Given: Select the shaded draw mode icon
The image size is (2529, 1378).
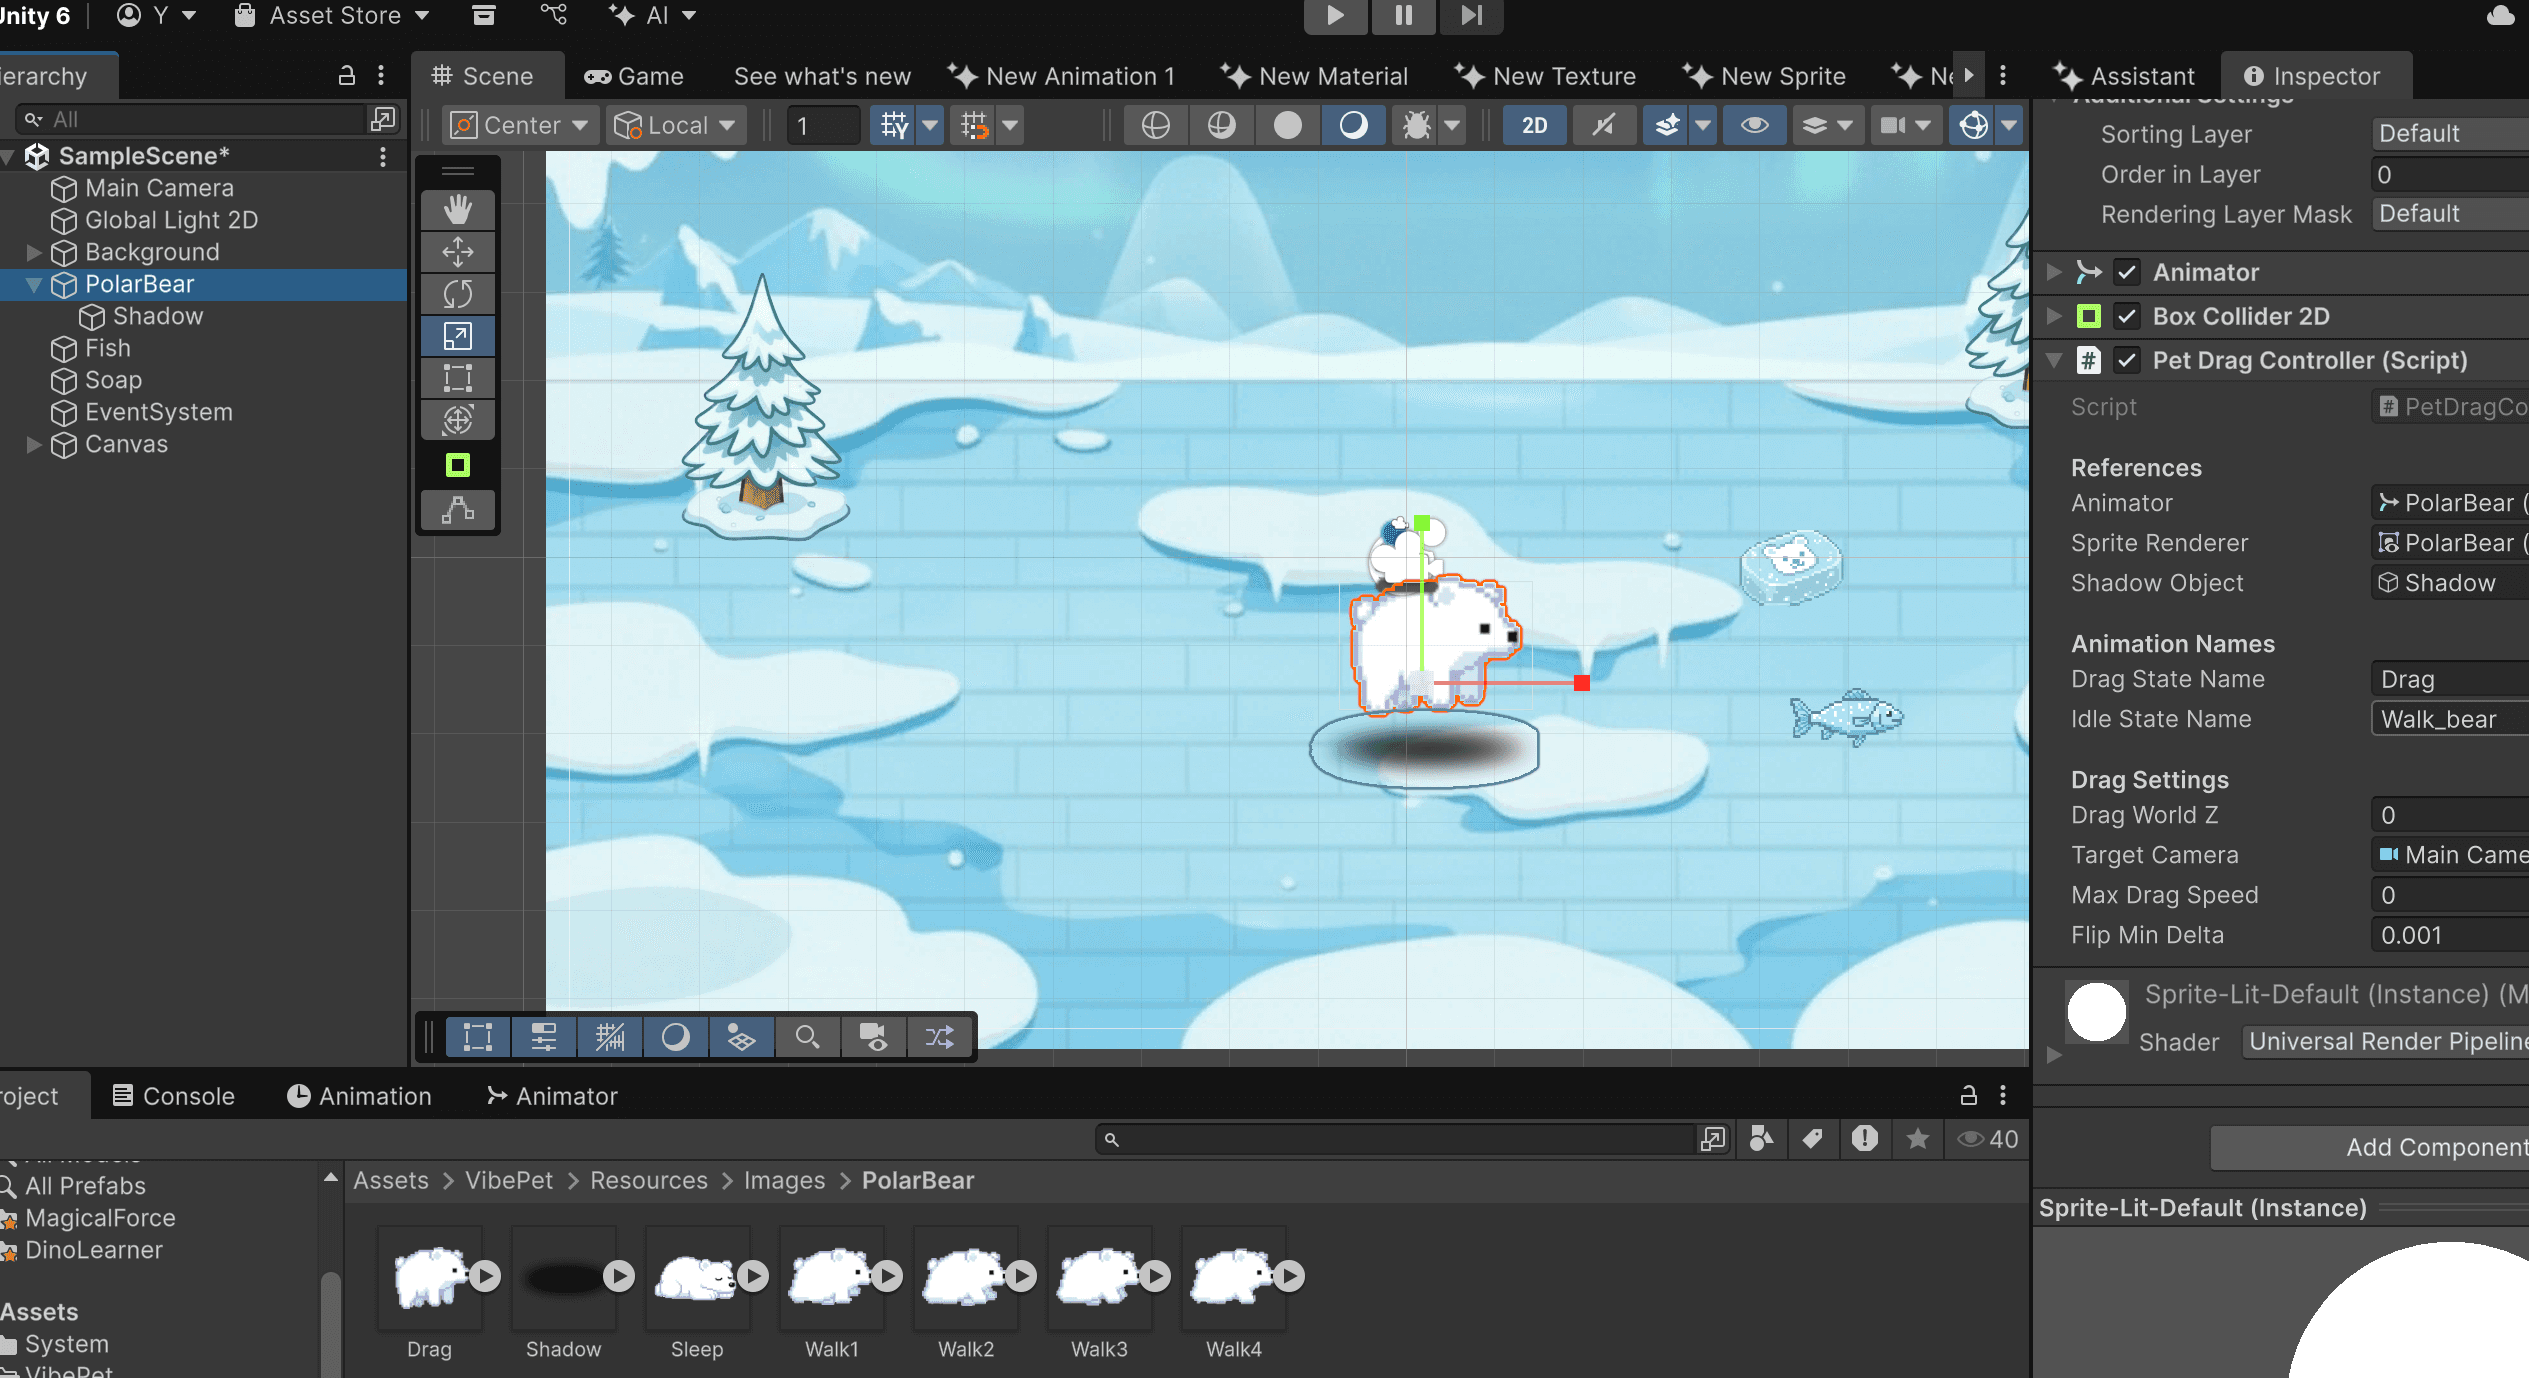Looking at the screenshot, I should [x=1353, y=125].
